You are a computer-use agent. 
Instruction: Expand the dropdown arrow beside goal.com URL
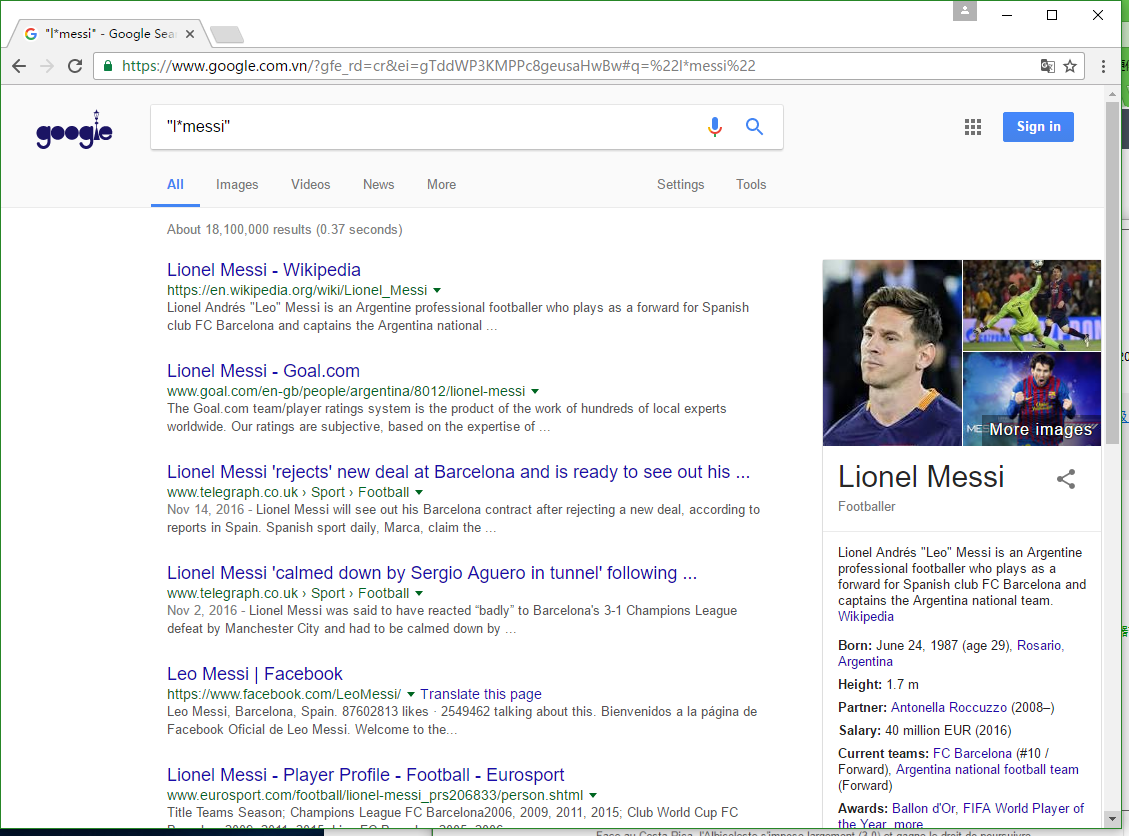pyautogui.click(x=535, y=392)
